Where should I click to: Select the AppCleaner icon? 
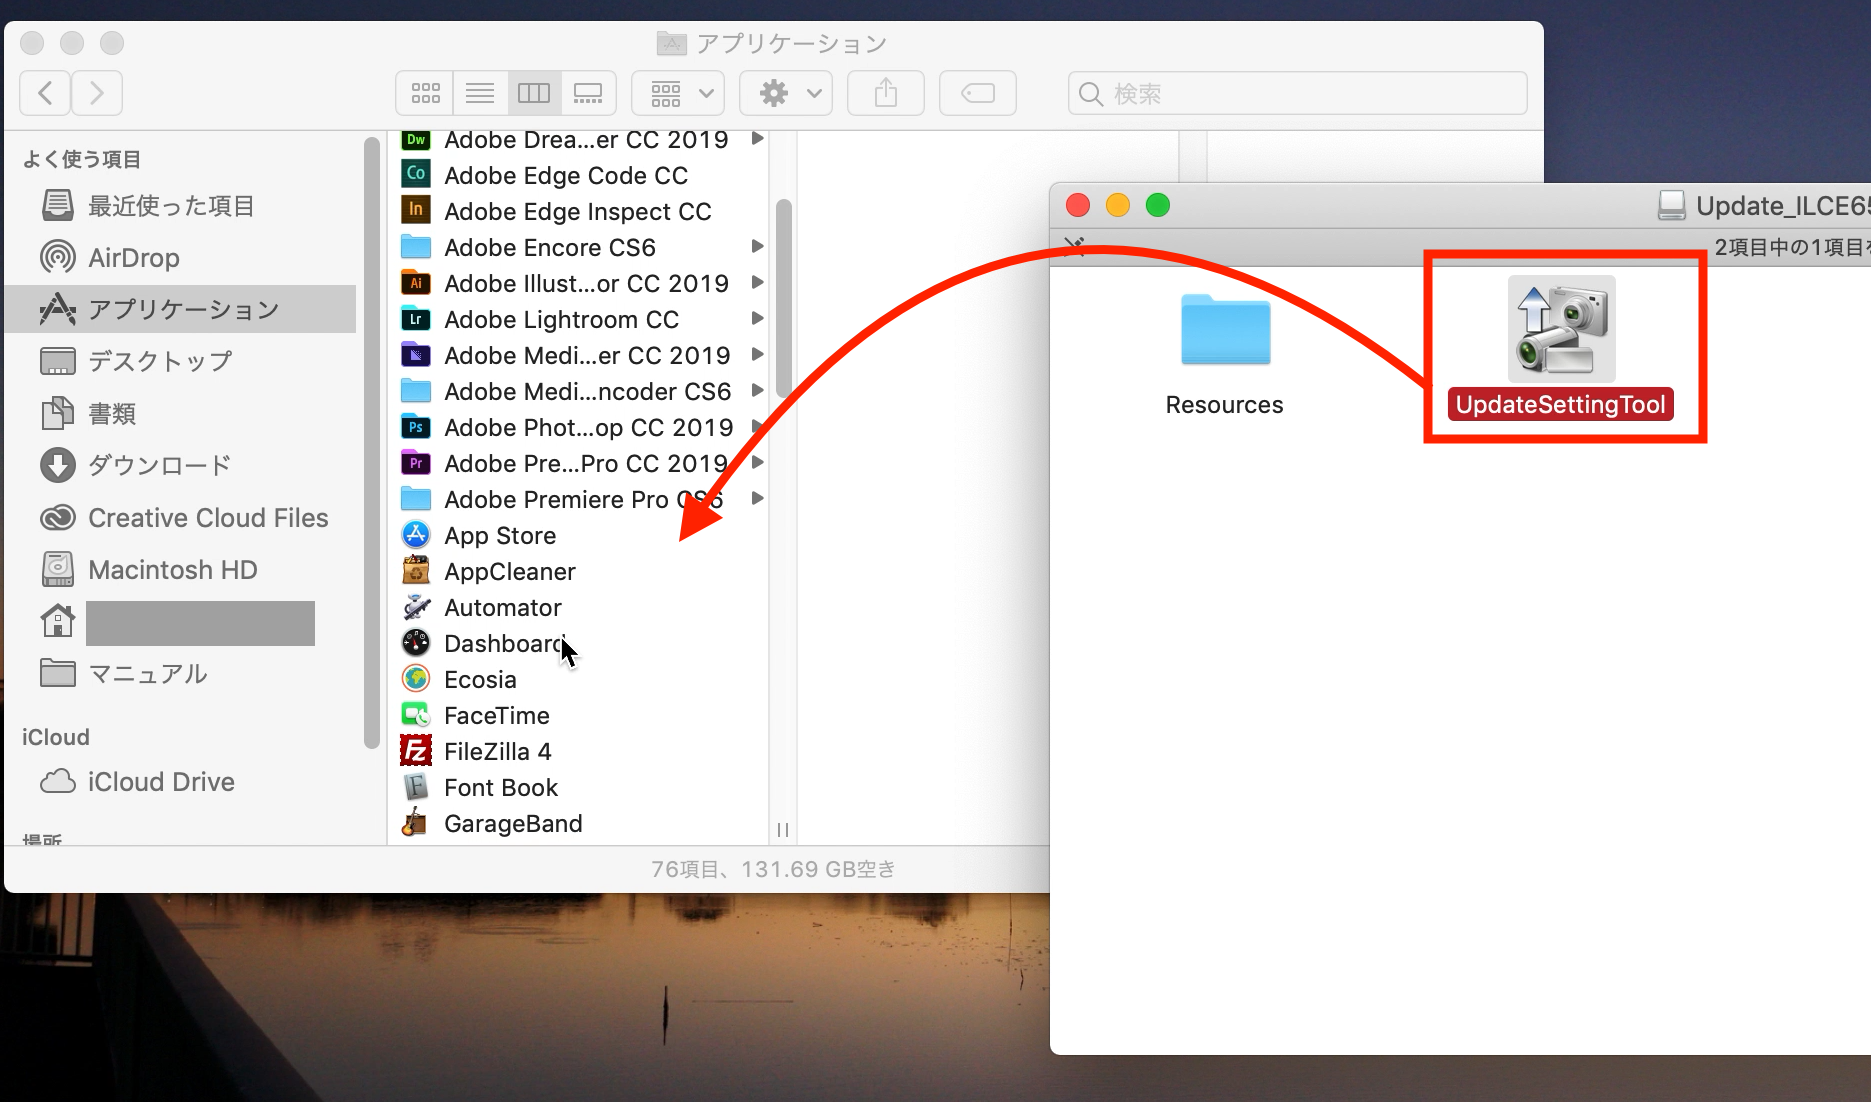[x=416, y=571]
